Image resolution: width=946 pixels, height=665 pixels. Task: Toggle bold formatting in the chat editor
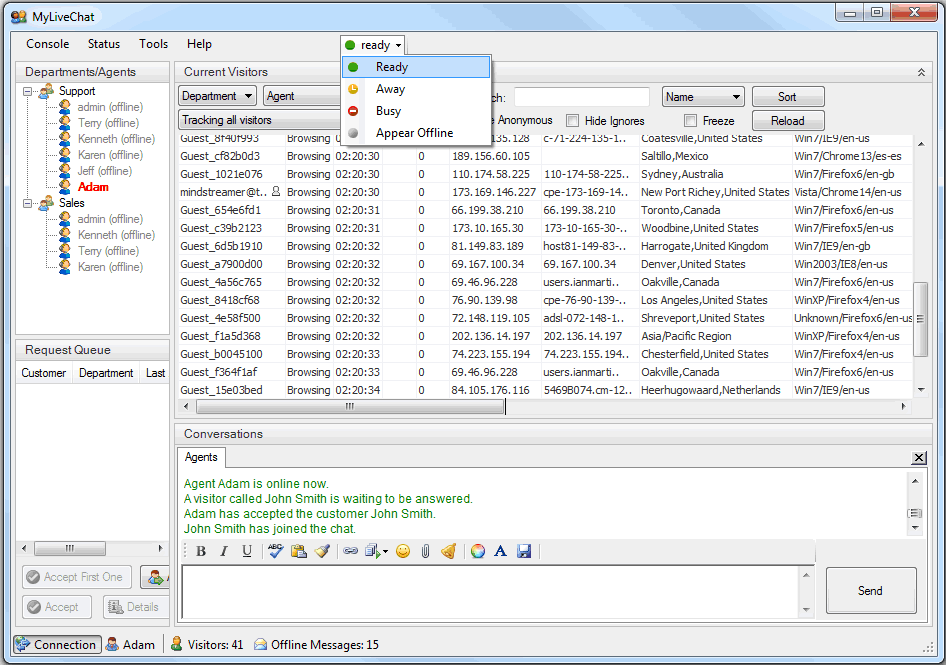[x=201, y=551]
